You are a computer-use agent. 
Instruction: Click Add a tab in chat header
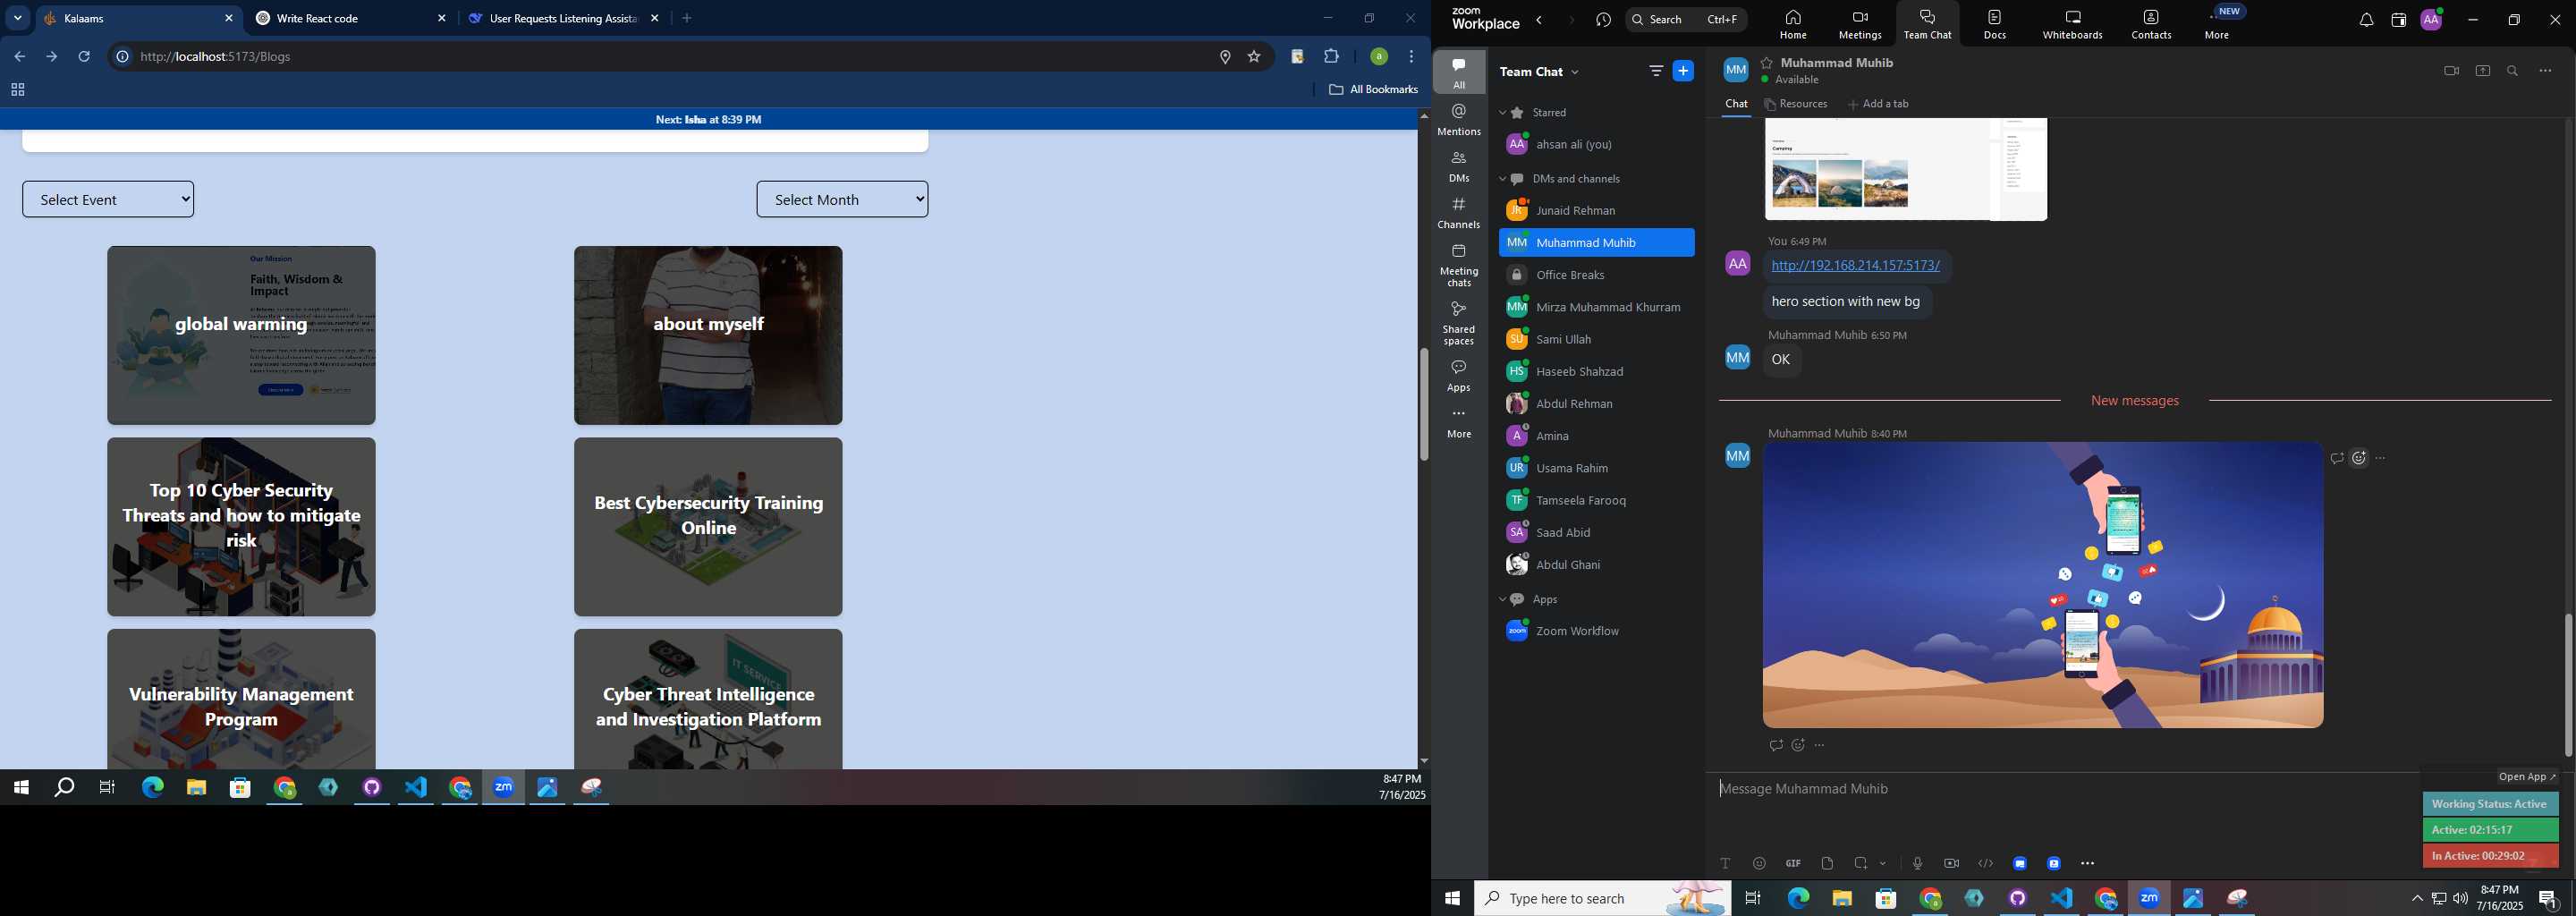[1878, 104]
